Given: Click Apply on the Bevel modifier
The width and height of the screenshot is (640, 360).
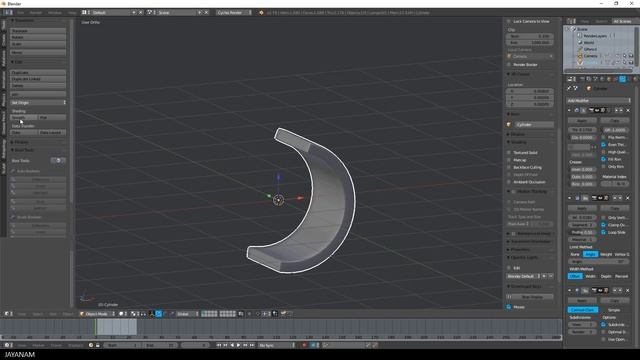Looking at the screenshot, I should pos(582,209).
